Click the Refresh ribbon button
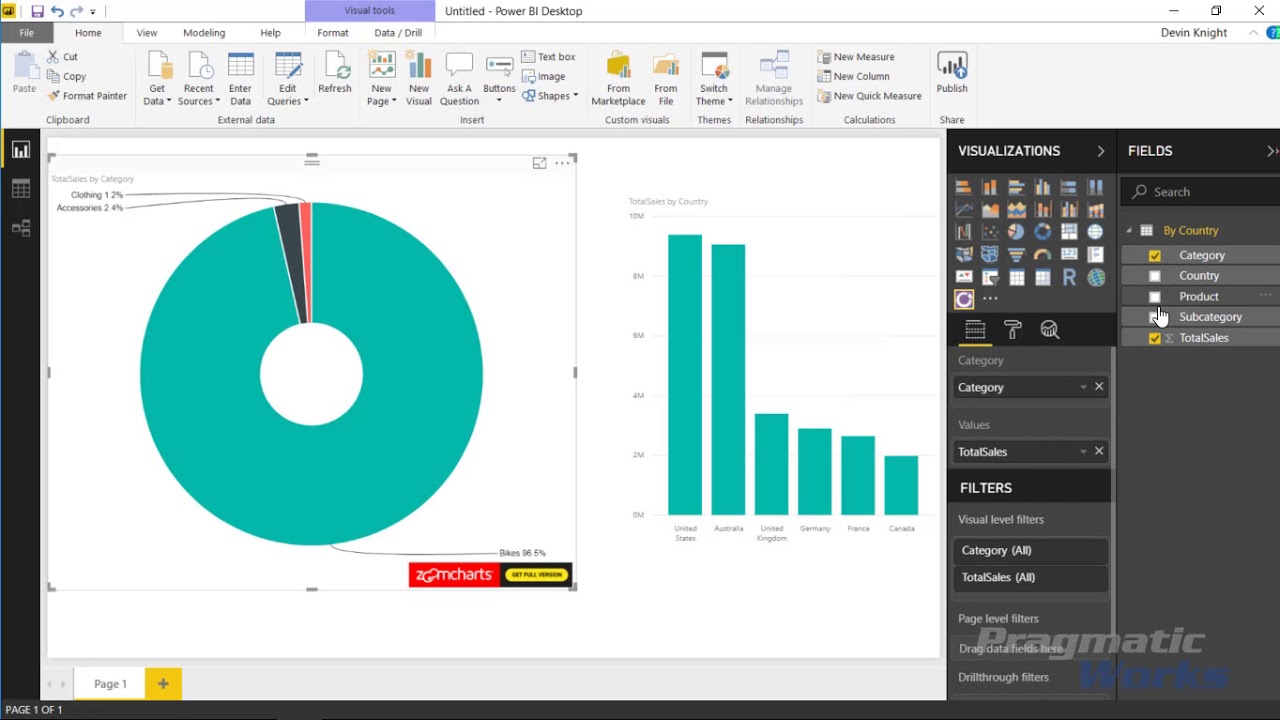 [335, 74]
